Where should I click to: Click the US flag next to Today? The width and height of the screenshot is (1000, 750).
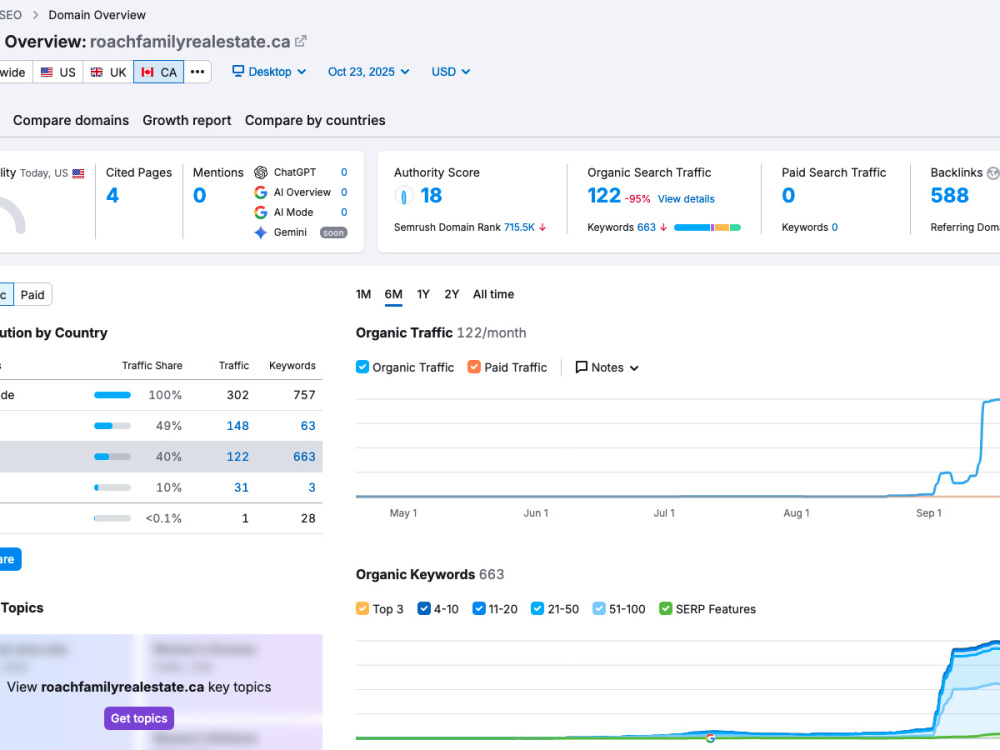coord(78,173)
